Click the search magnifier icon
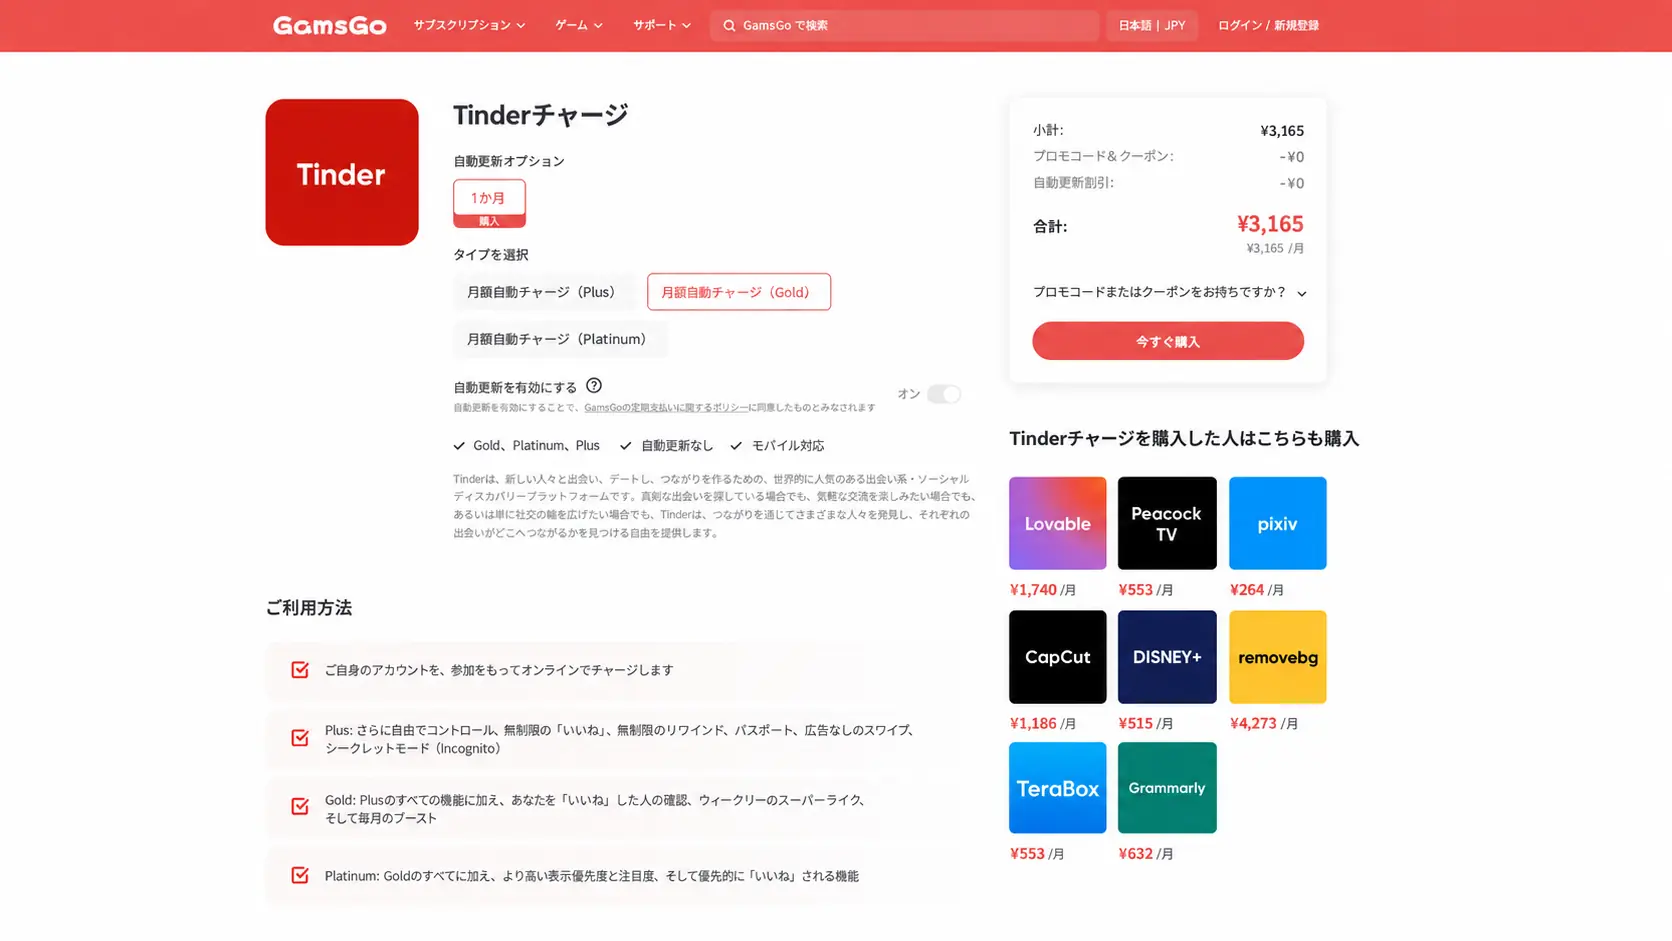The width and height of the screenshot is (1672, 941). click(729, 26)
